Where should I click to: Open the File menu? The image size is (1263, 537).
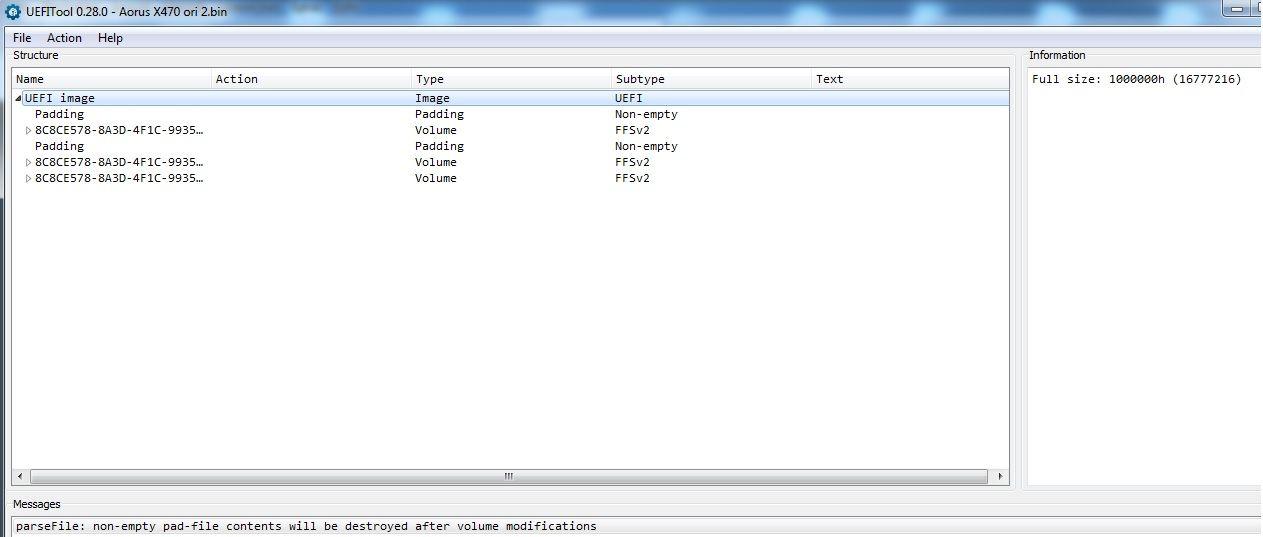click(22, 38)
